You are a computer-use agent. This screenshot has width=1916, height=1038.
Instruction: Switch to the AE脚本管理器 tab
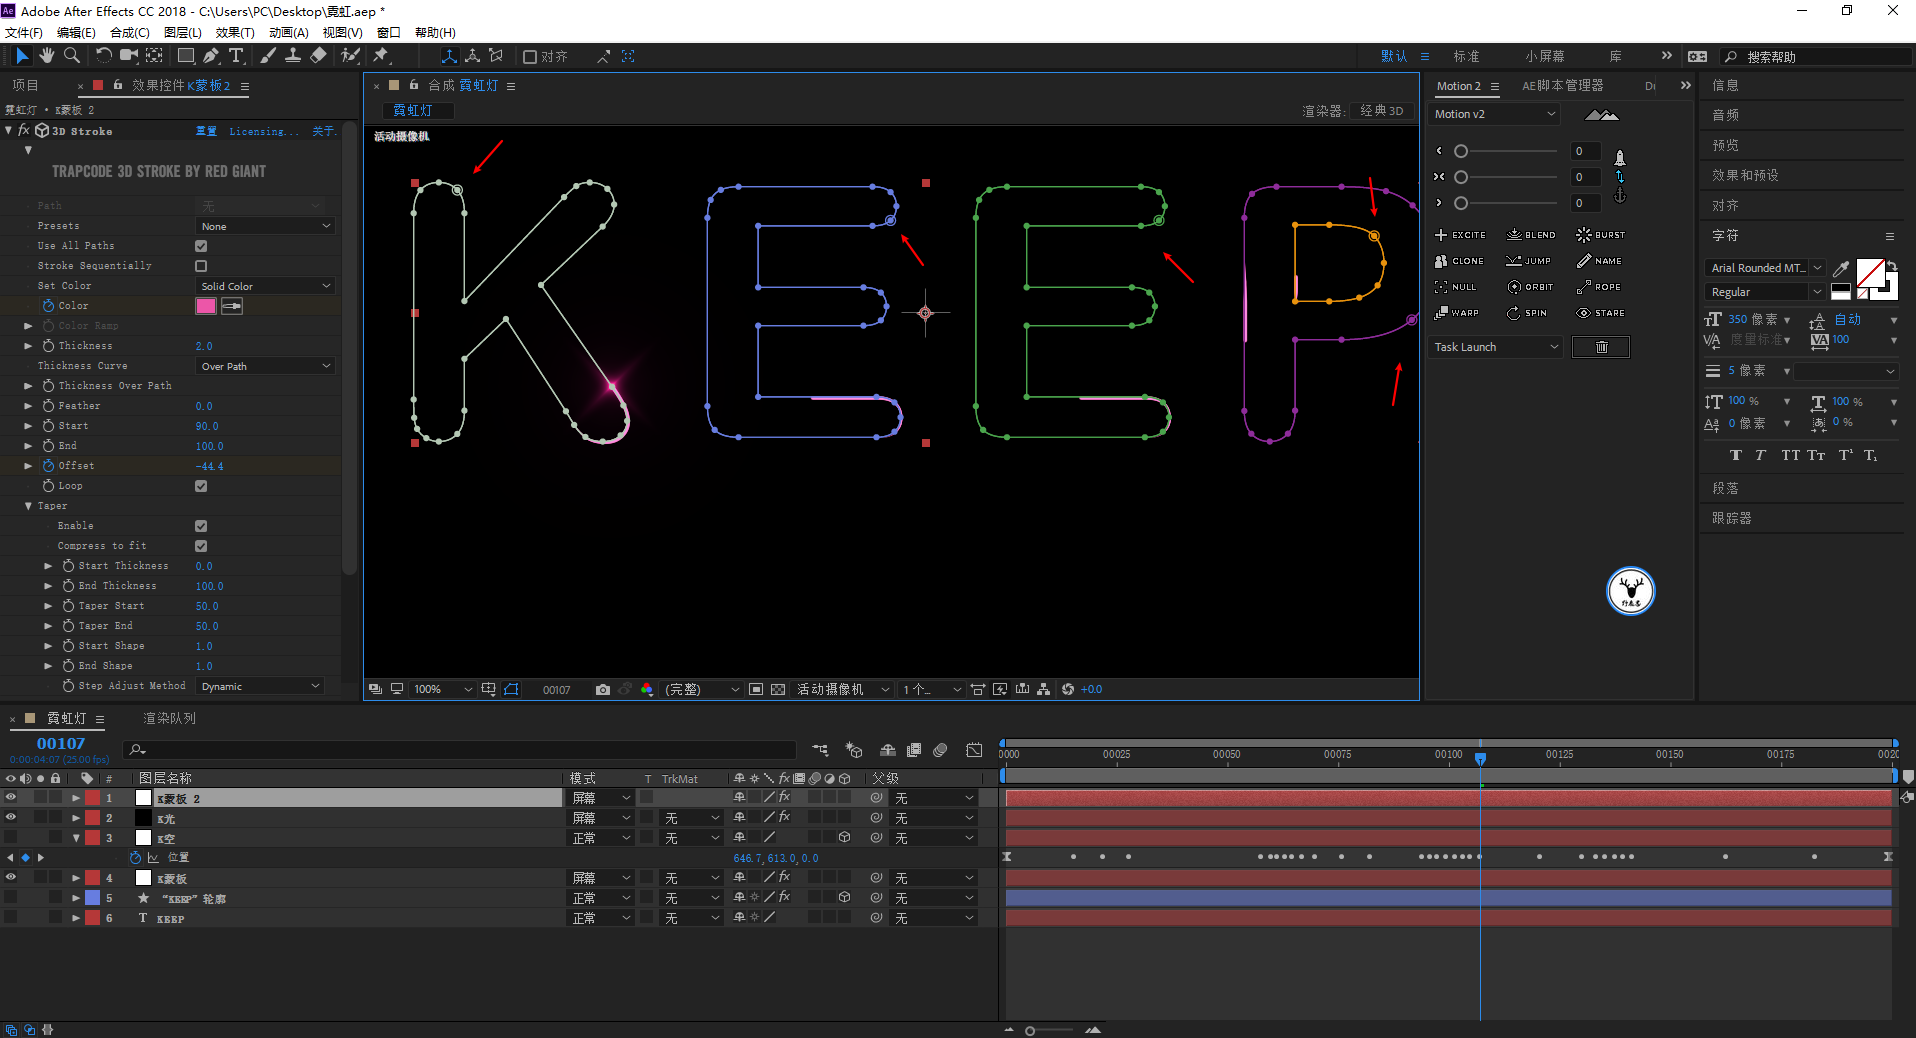point(1563,86)
